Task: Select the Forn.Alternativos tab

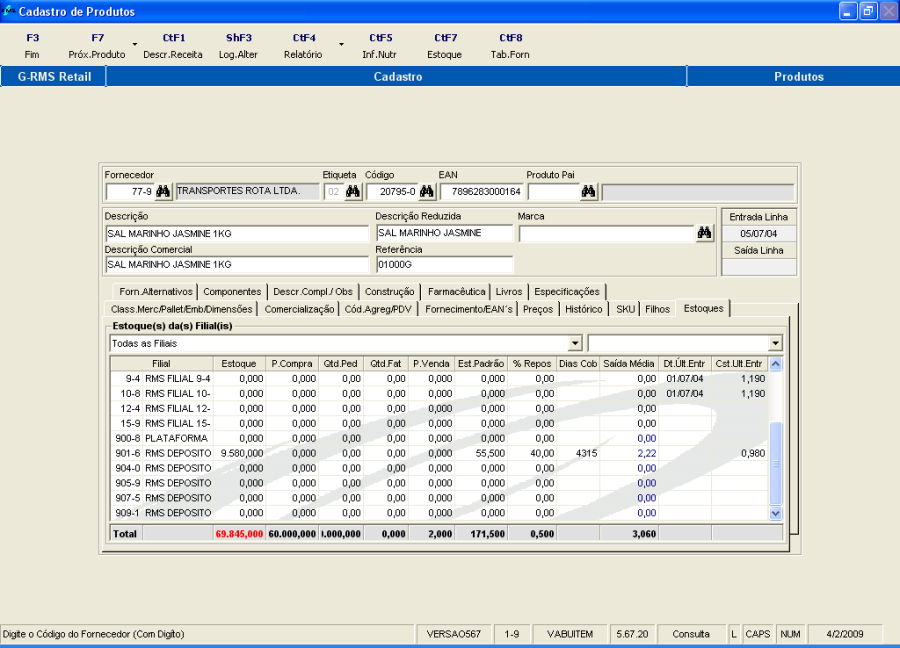Action: [155, 291]
